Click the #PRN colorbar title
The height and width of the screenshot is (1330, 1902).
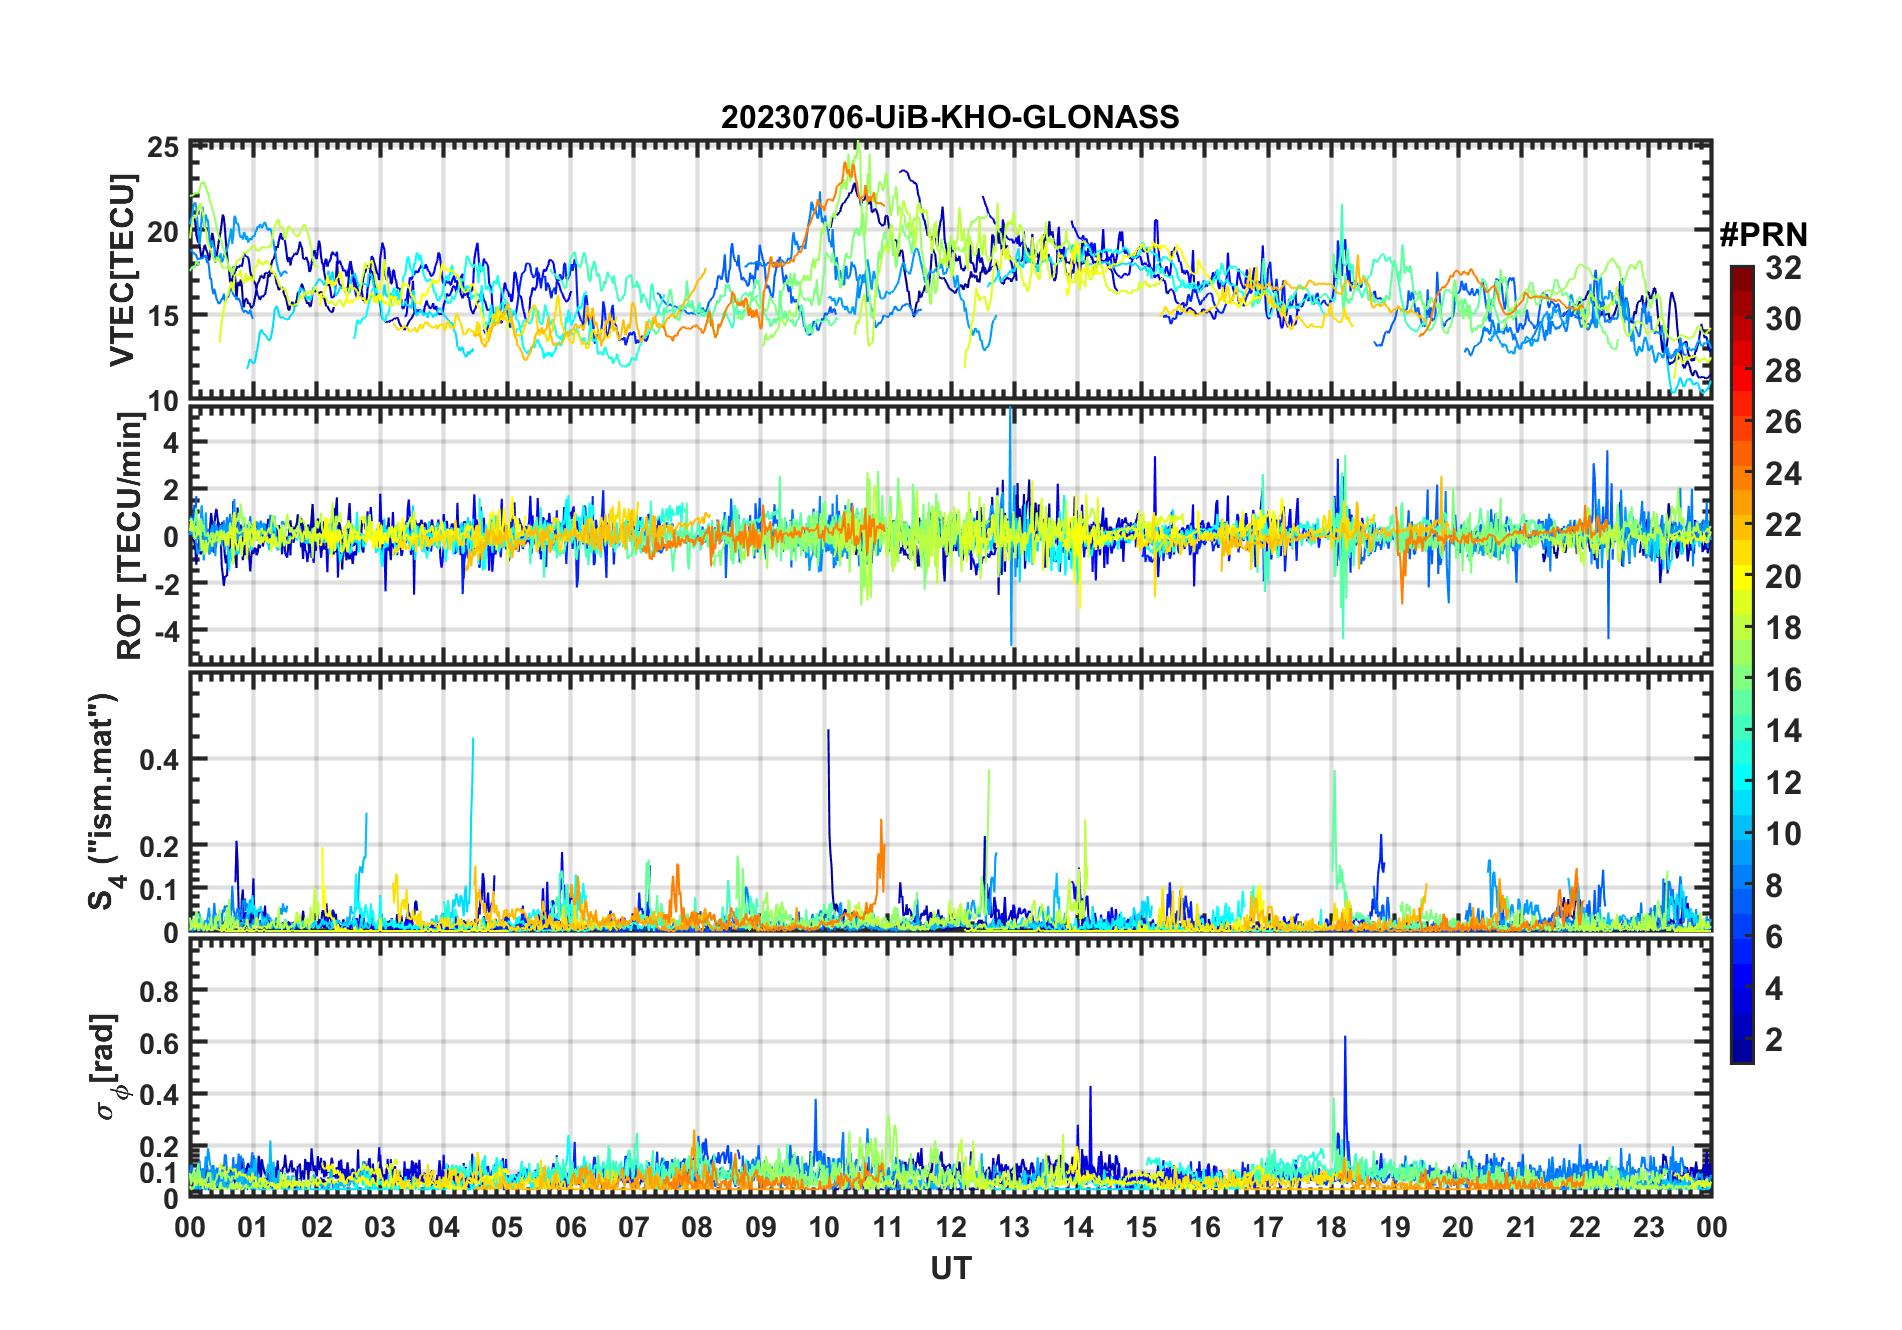(1763, 235)
